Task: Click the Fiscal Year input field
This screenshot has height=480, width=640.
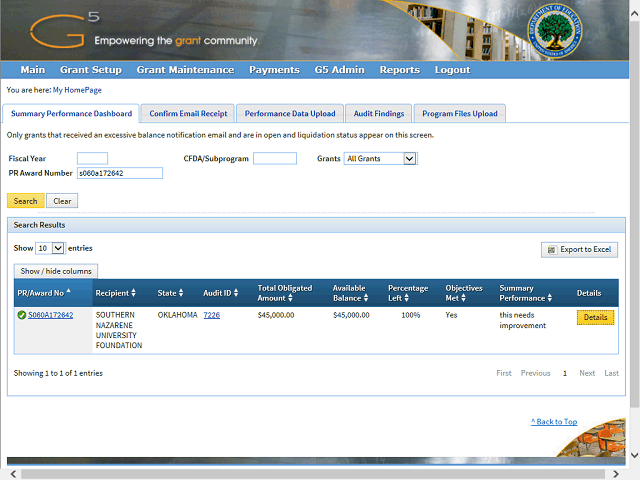Action: click(x=92, y=158)
